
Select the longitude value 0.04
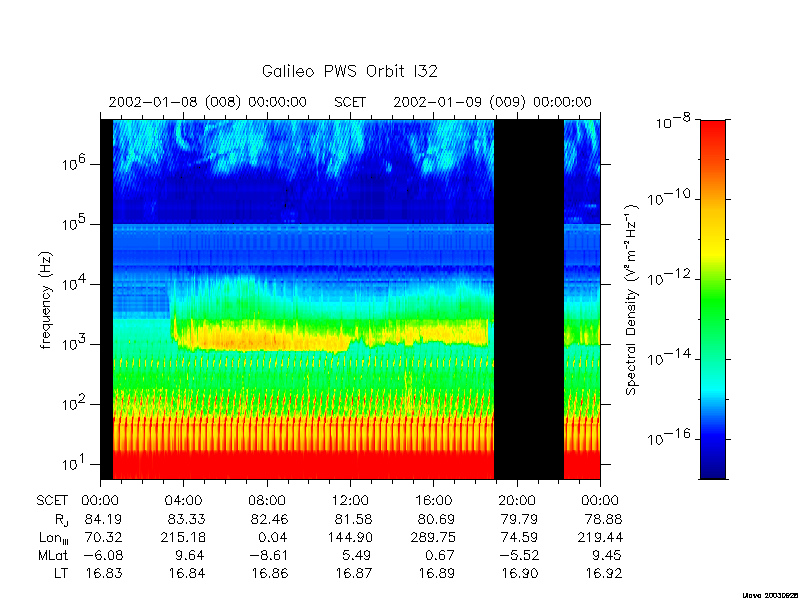[273, 537]
